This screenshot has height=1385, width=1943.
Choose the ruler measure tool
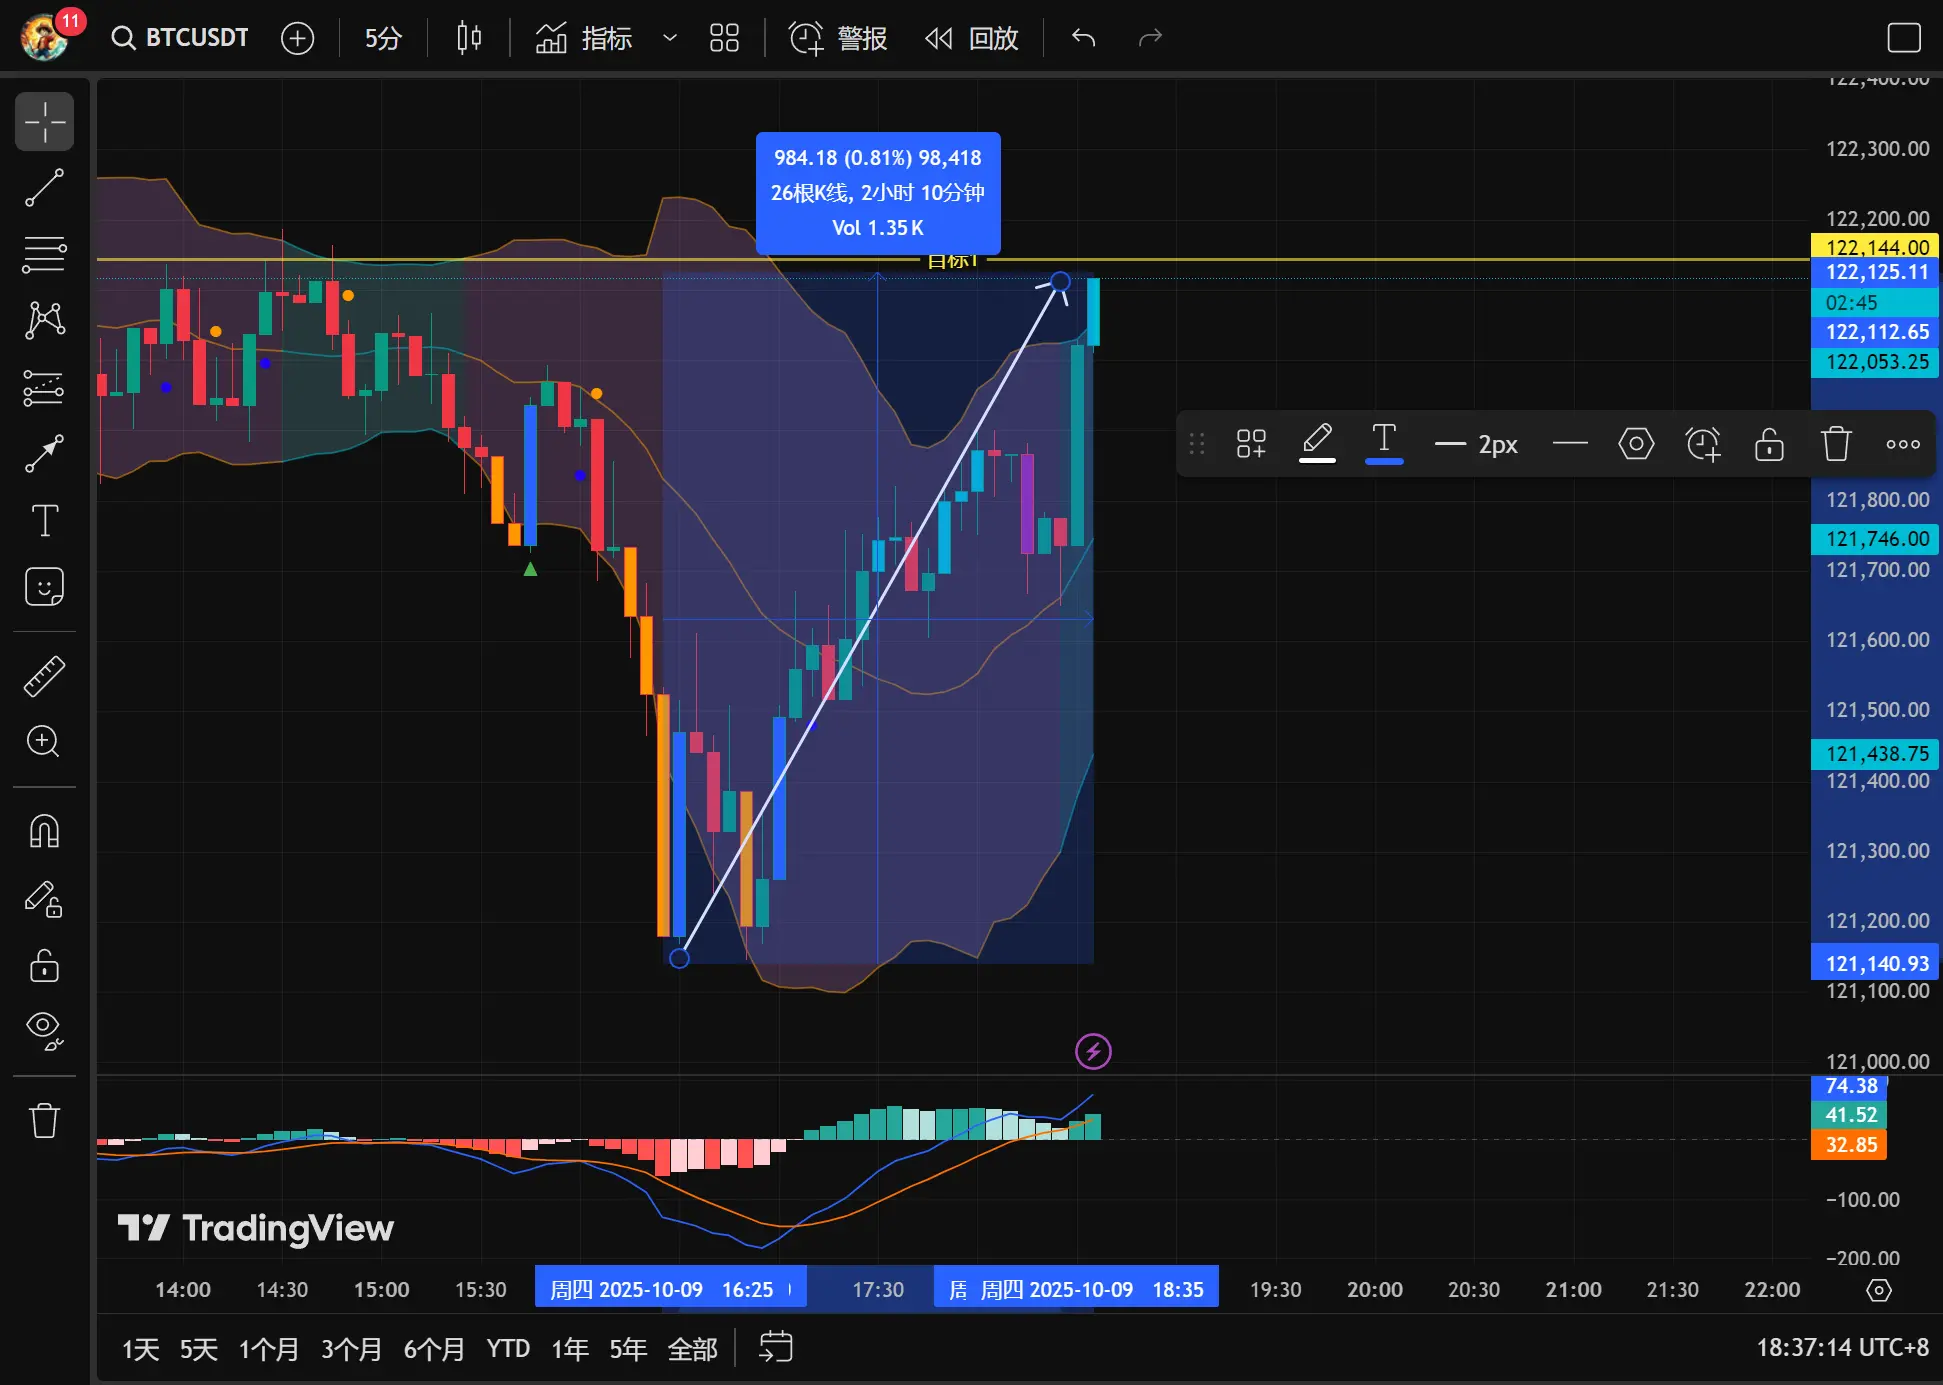[x=44, y=677]
